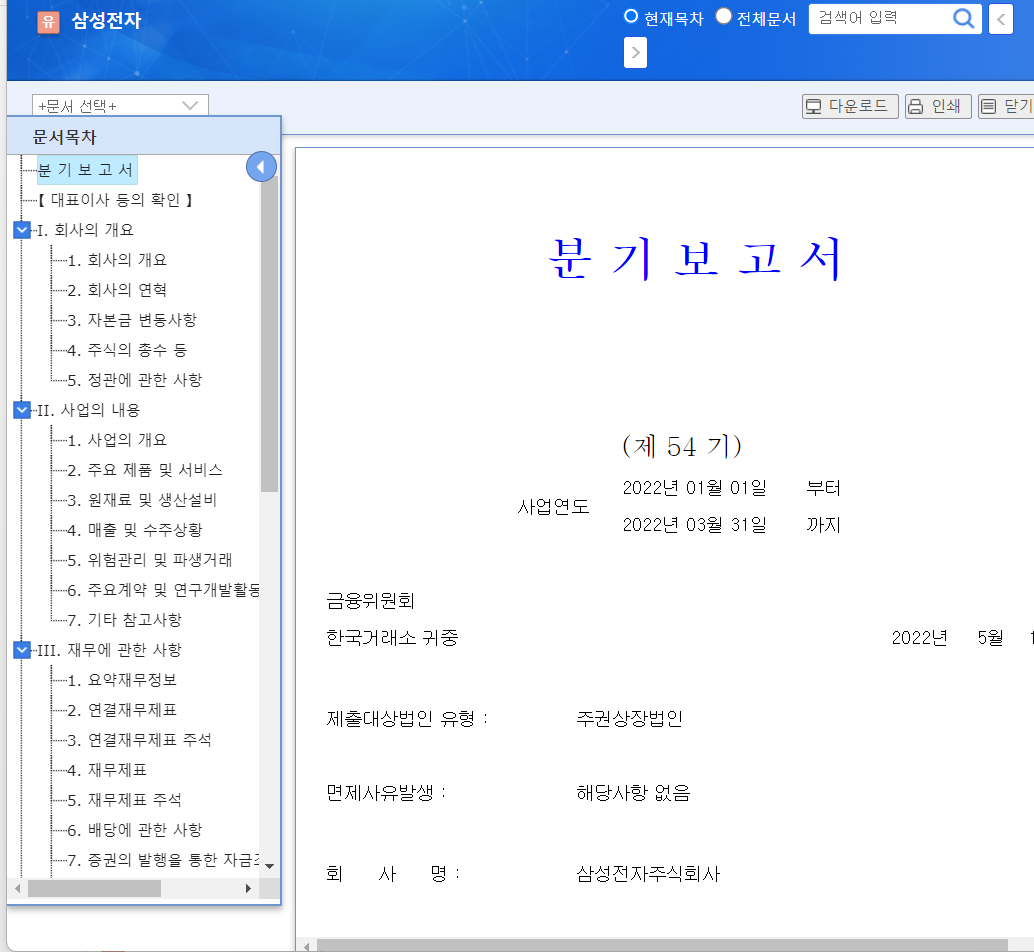
Task: Open 7. 증권의 발행을 통한 자금 entry
Action: tap(164, 860)
